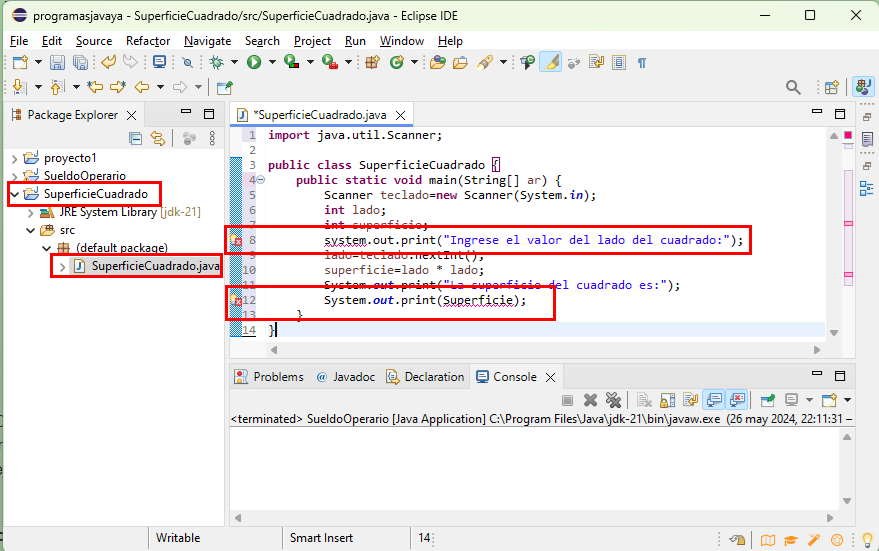Click the Debug bug icon
This screenshot has width=879, height=551.
coord(217,62)
